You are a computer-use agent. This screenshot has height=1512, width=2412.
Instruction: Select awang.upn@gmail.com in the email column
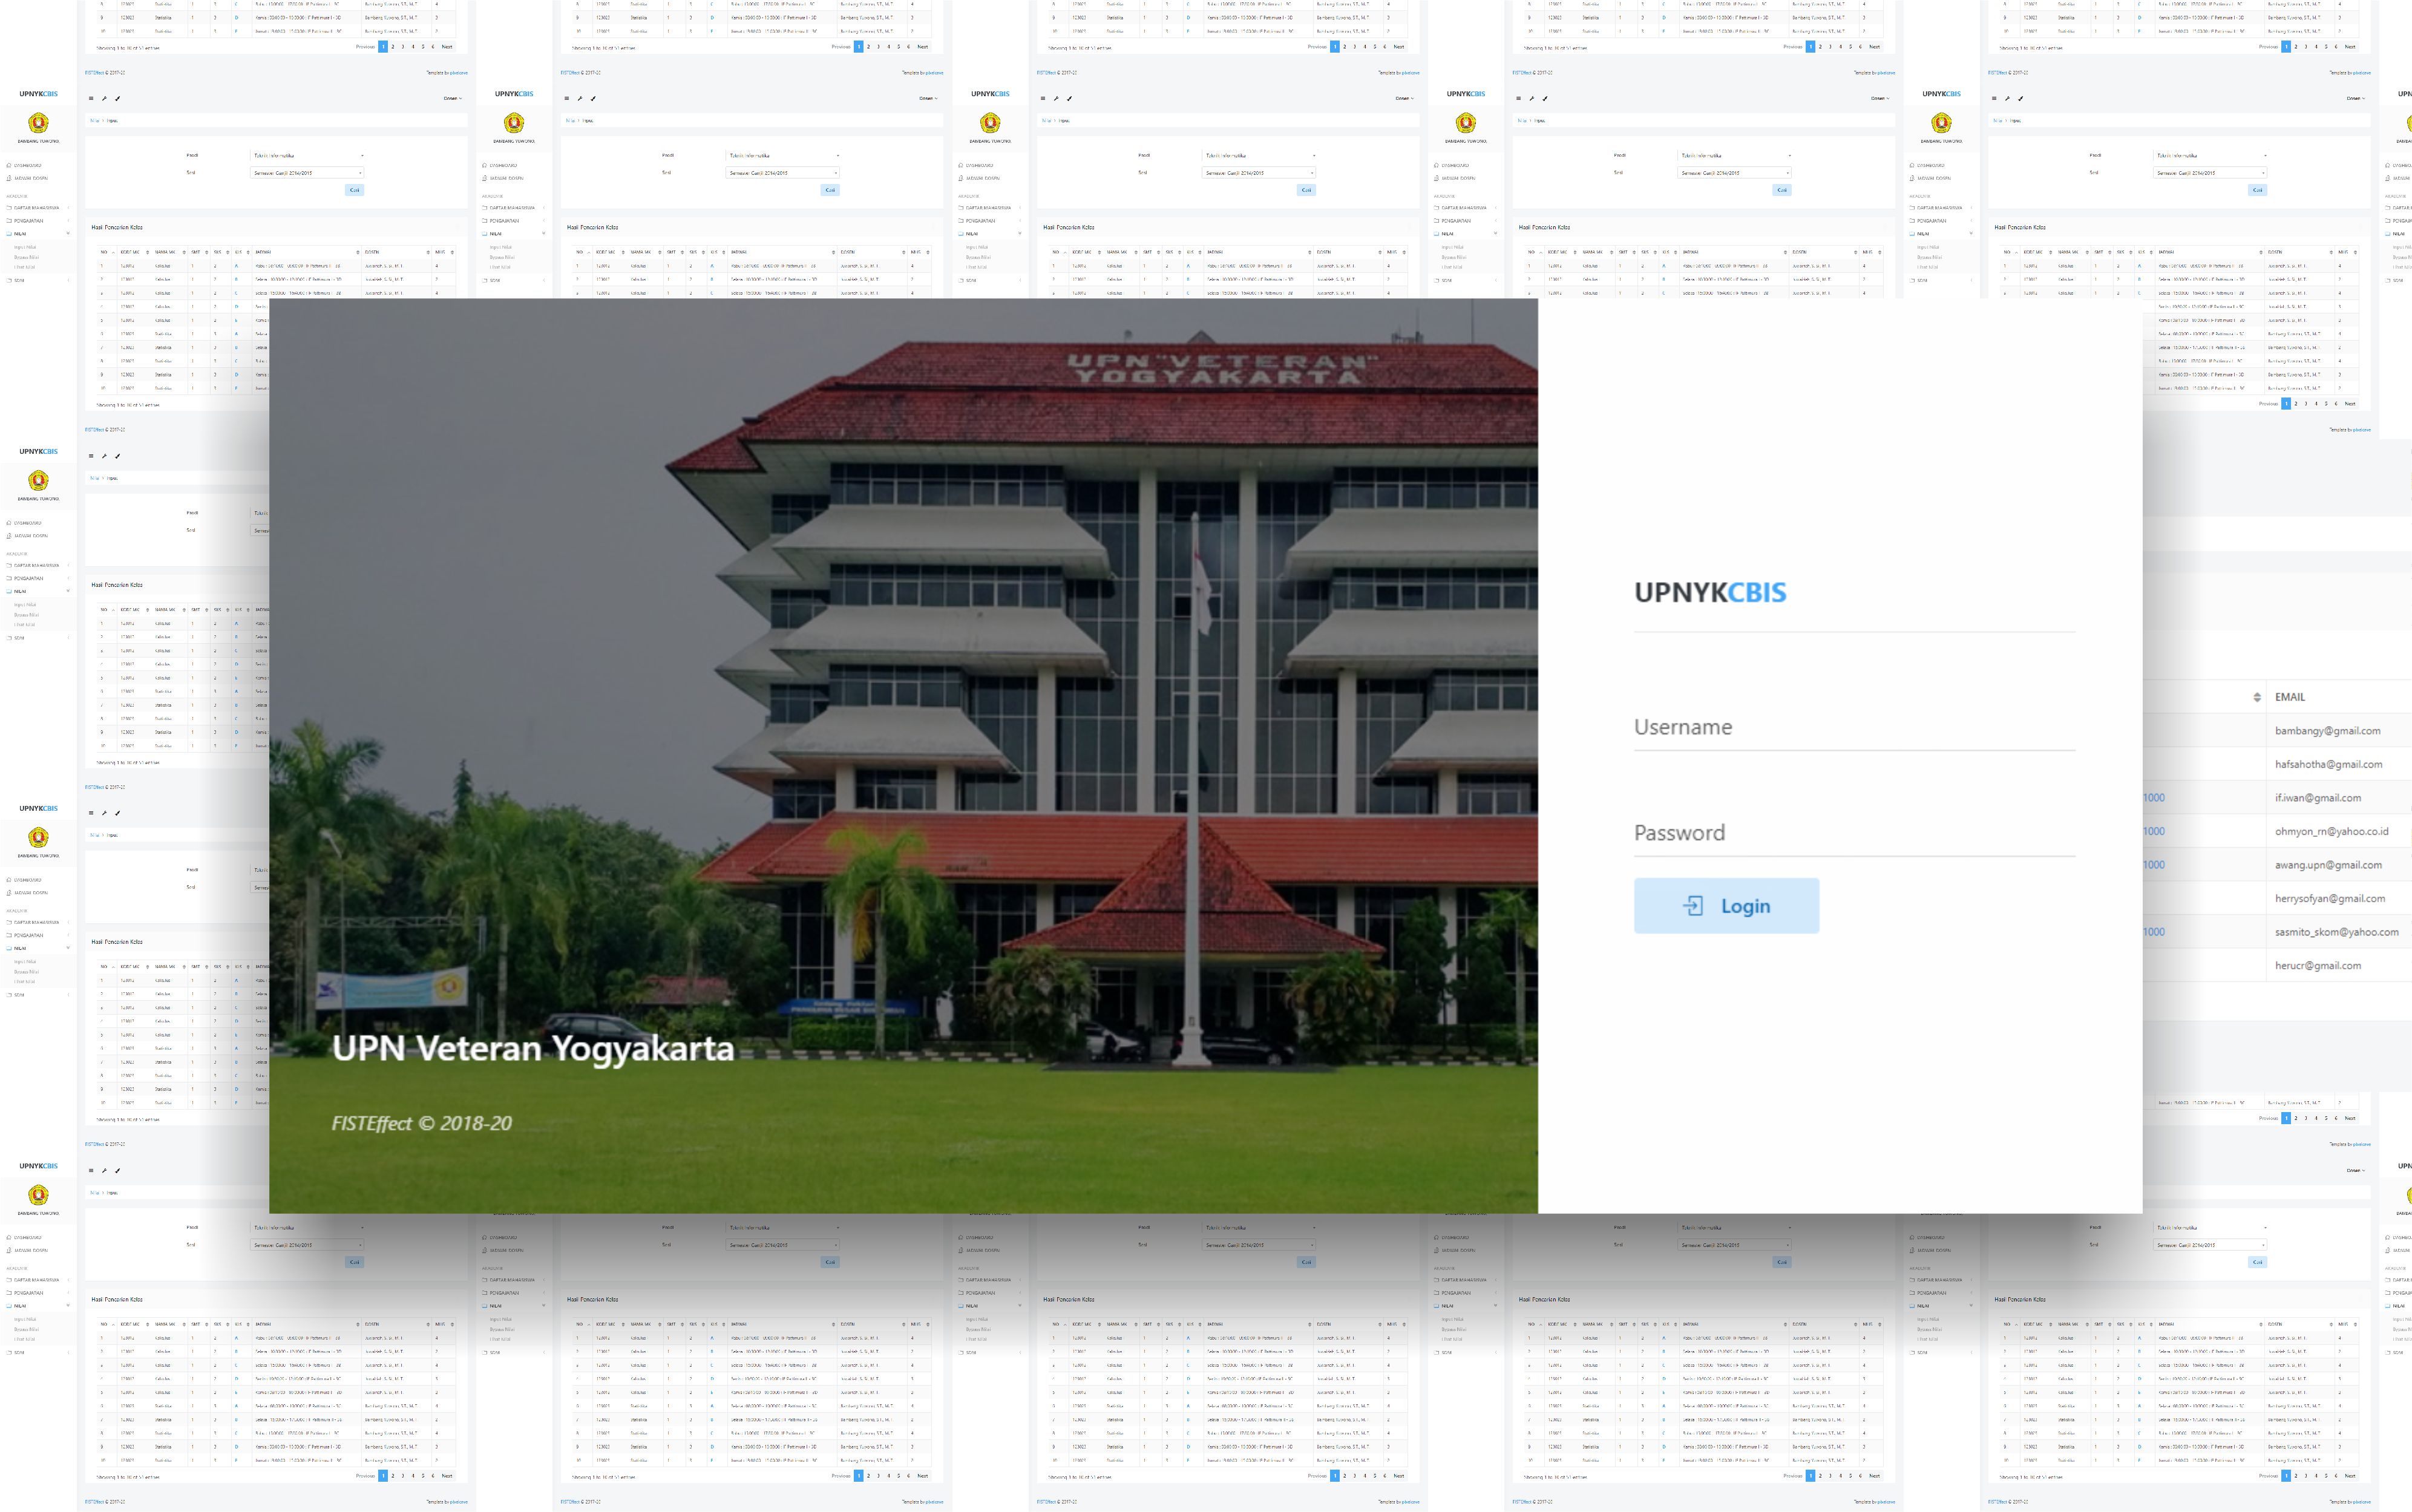[2328, 865]
